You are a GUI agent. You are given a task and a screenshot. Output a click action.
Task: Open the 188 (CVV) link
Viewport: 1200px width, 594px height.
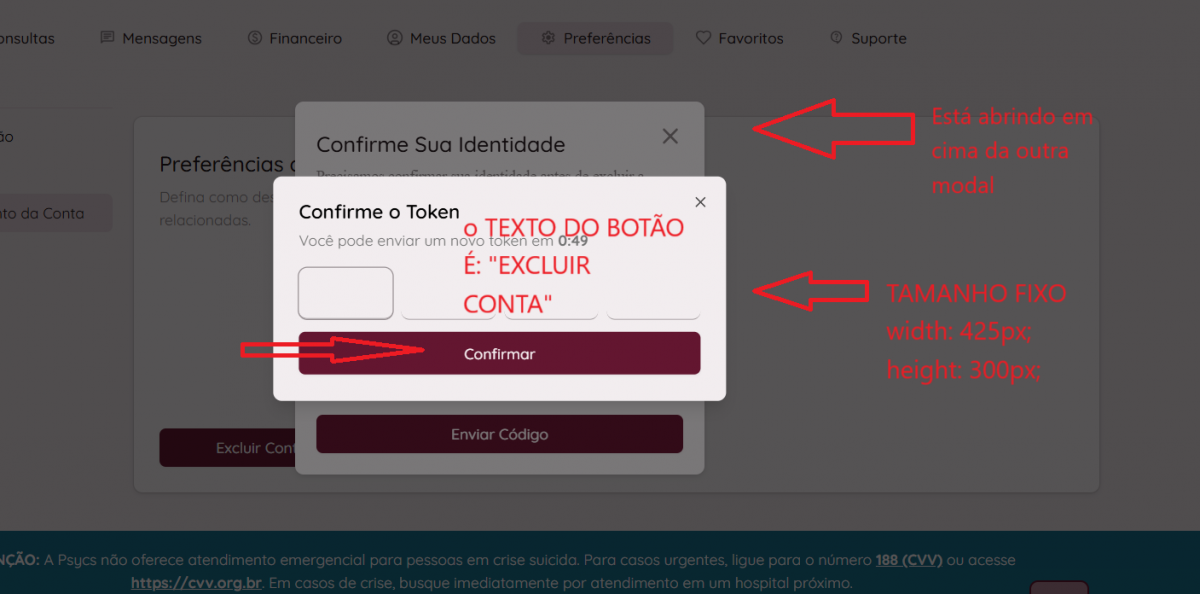(x=909, y=560)
